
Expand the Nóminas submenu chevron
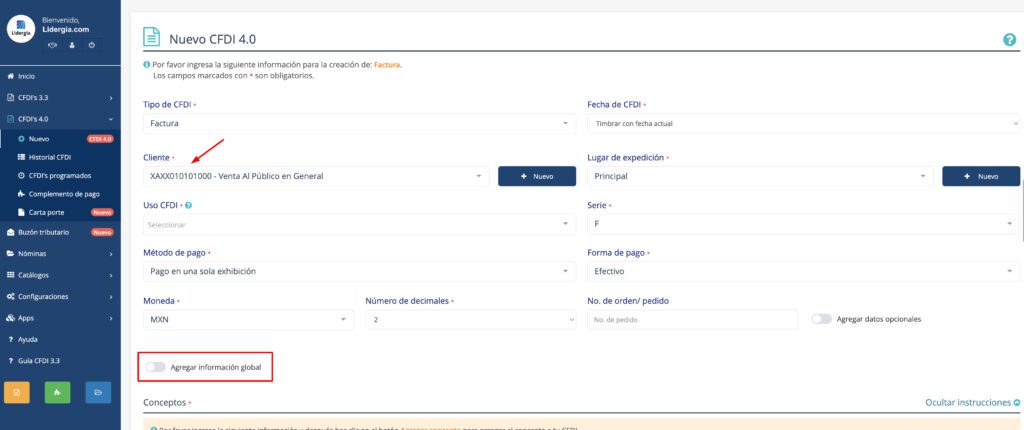pyautogui.click(x=111, y=254)
